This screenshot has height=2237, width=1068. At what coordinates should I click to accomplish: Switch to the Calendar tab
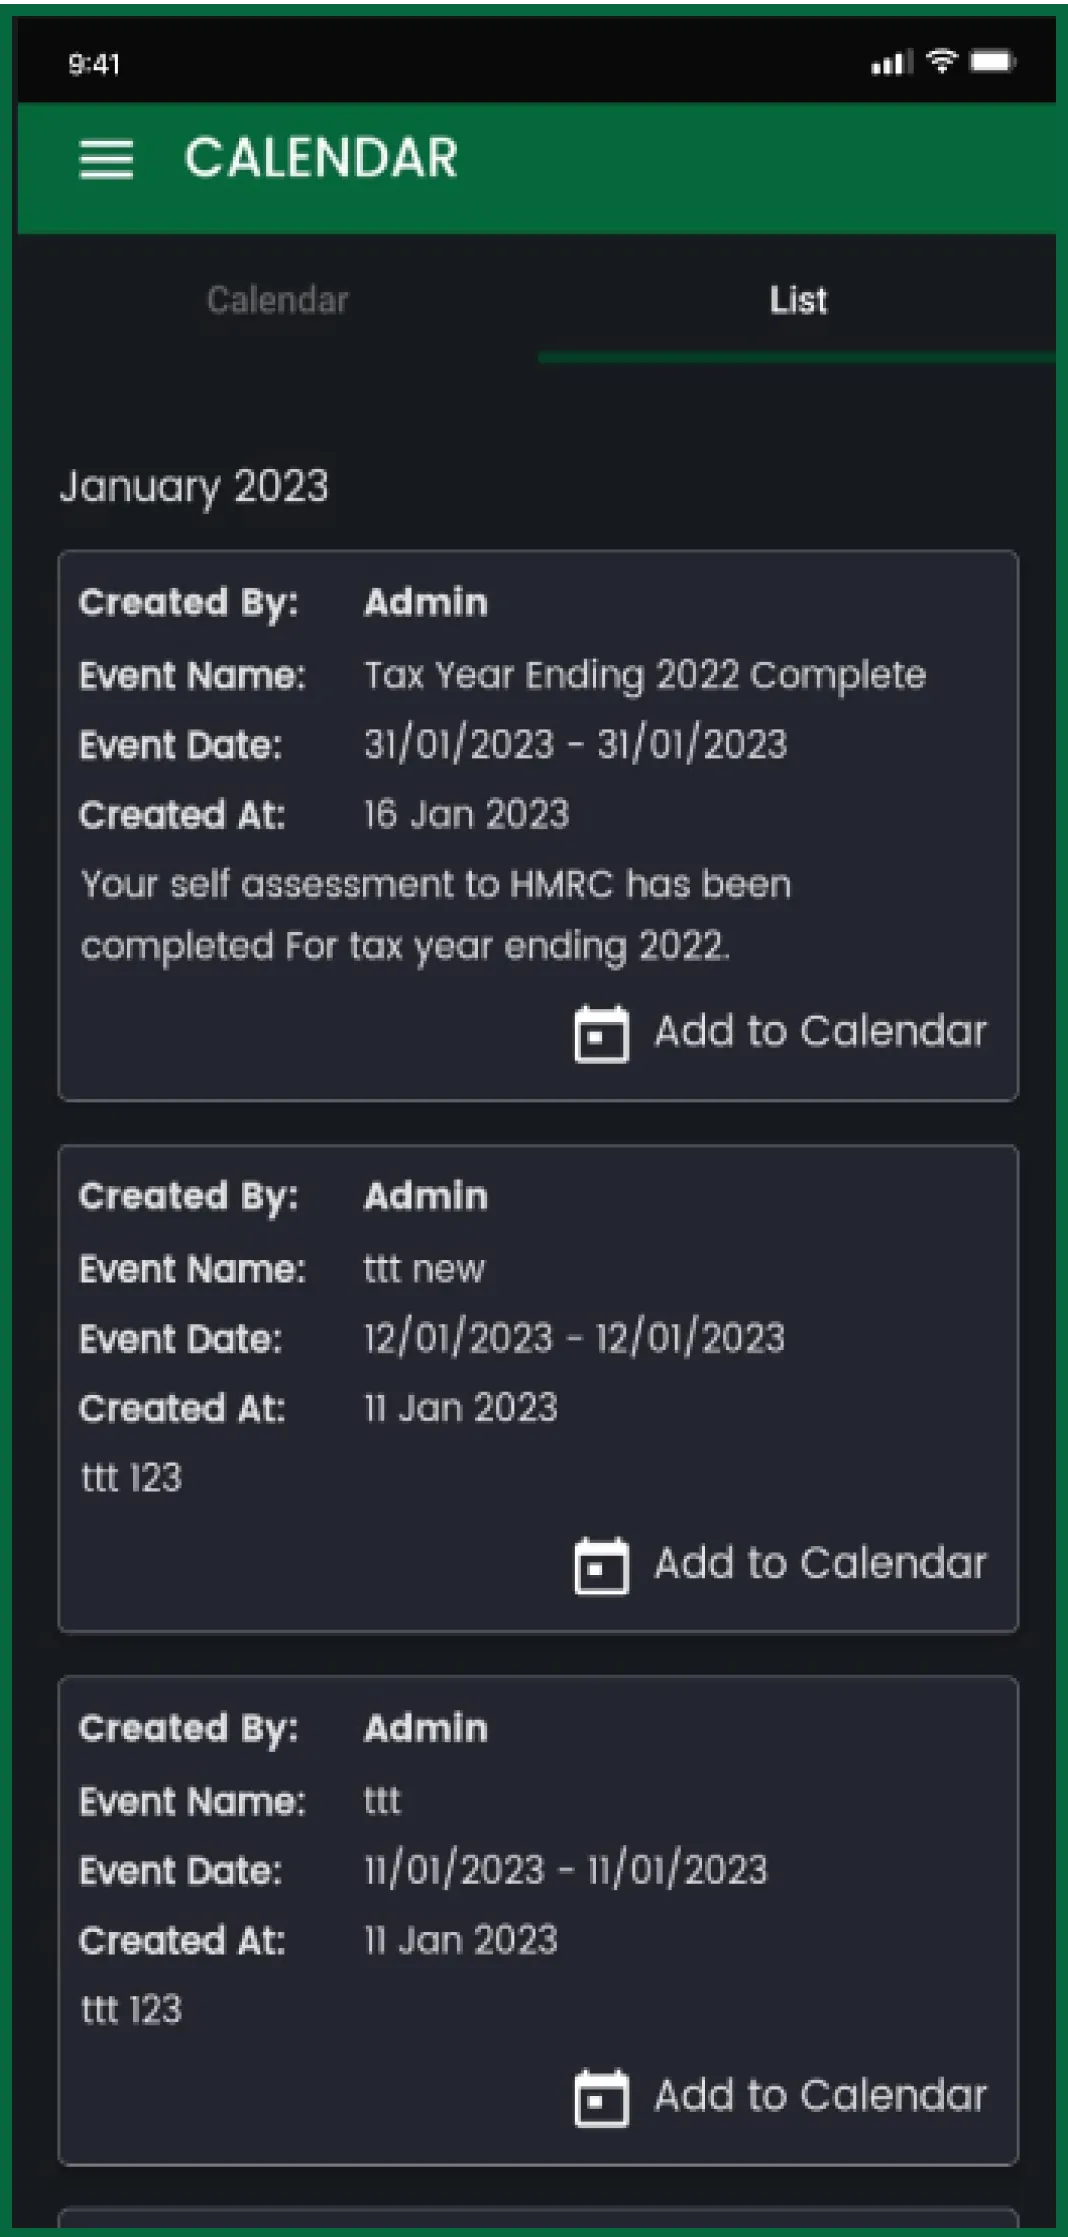click(277, 300)
